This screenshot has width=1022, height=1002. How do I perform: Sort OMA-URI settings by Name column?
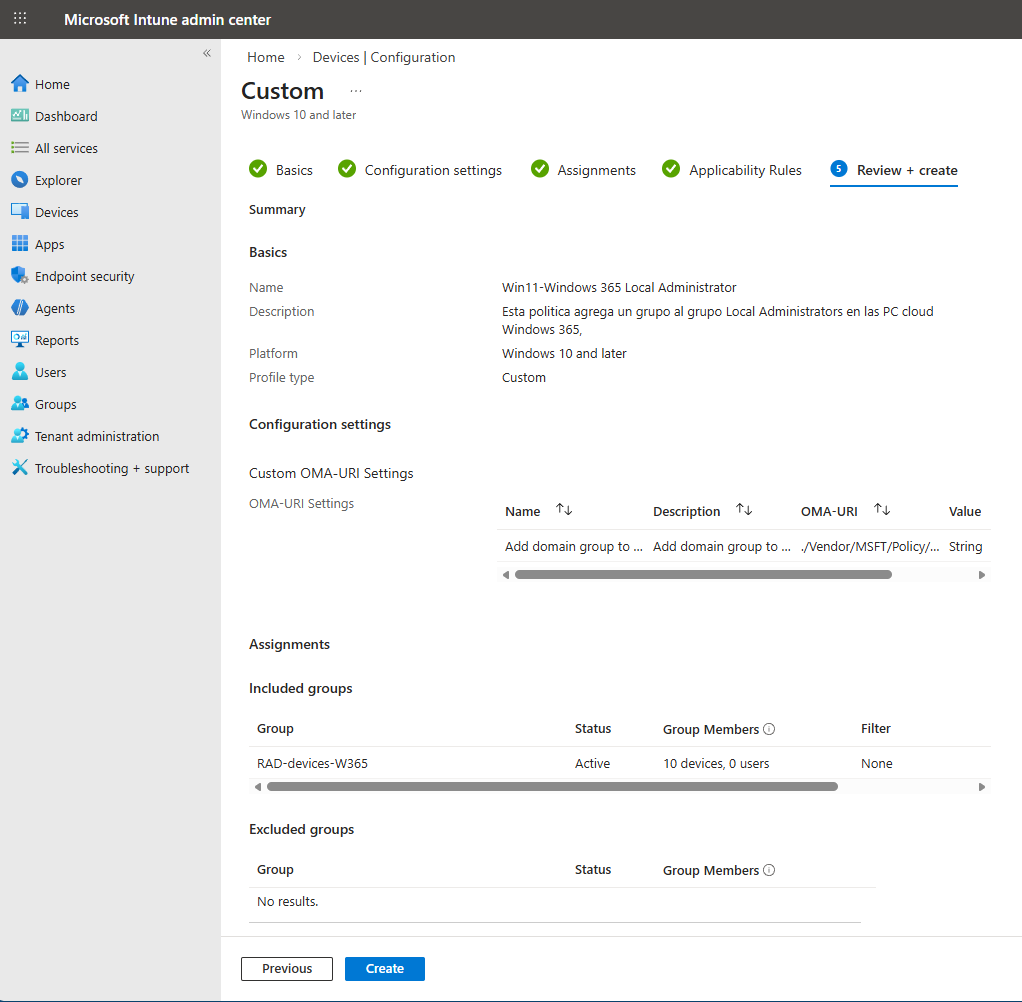click(564, 510)
